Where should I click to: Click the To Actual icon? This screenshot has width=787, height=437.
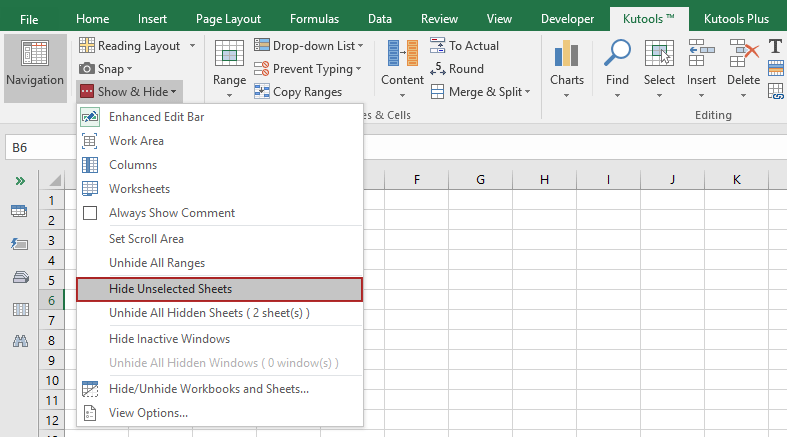(x=438, y=45)
